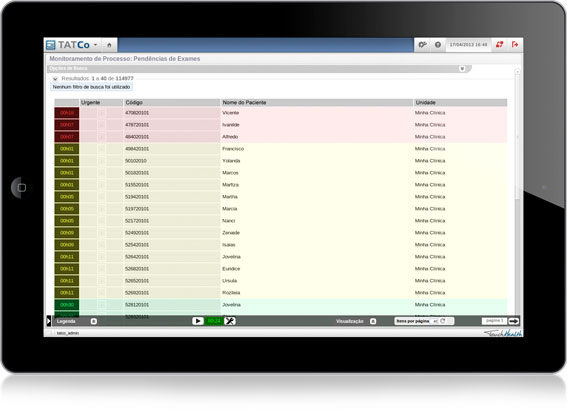The height and width of the screenshot is (410, 567).
Task: Click the help question mark icon
Action: (x=438, y=45)
